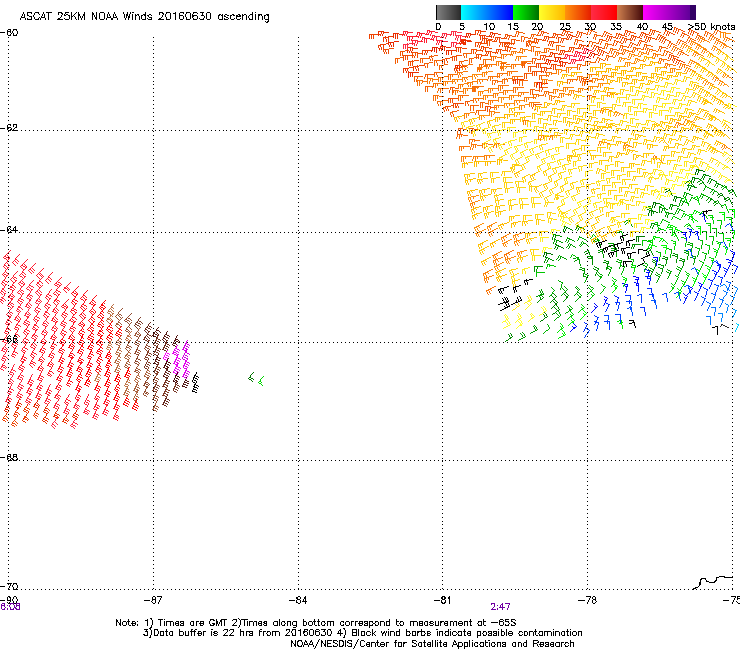This screenshot has width=740, height=650.
Task: Click the isolated pair of green wind barbs
Action: point(256,379)
